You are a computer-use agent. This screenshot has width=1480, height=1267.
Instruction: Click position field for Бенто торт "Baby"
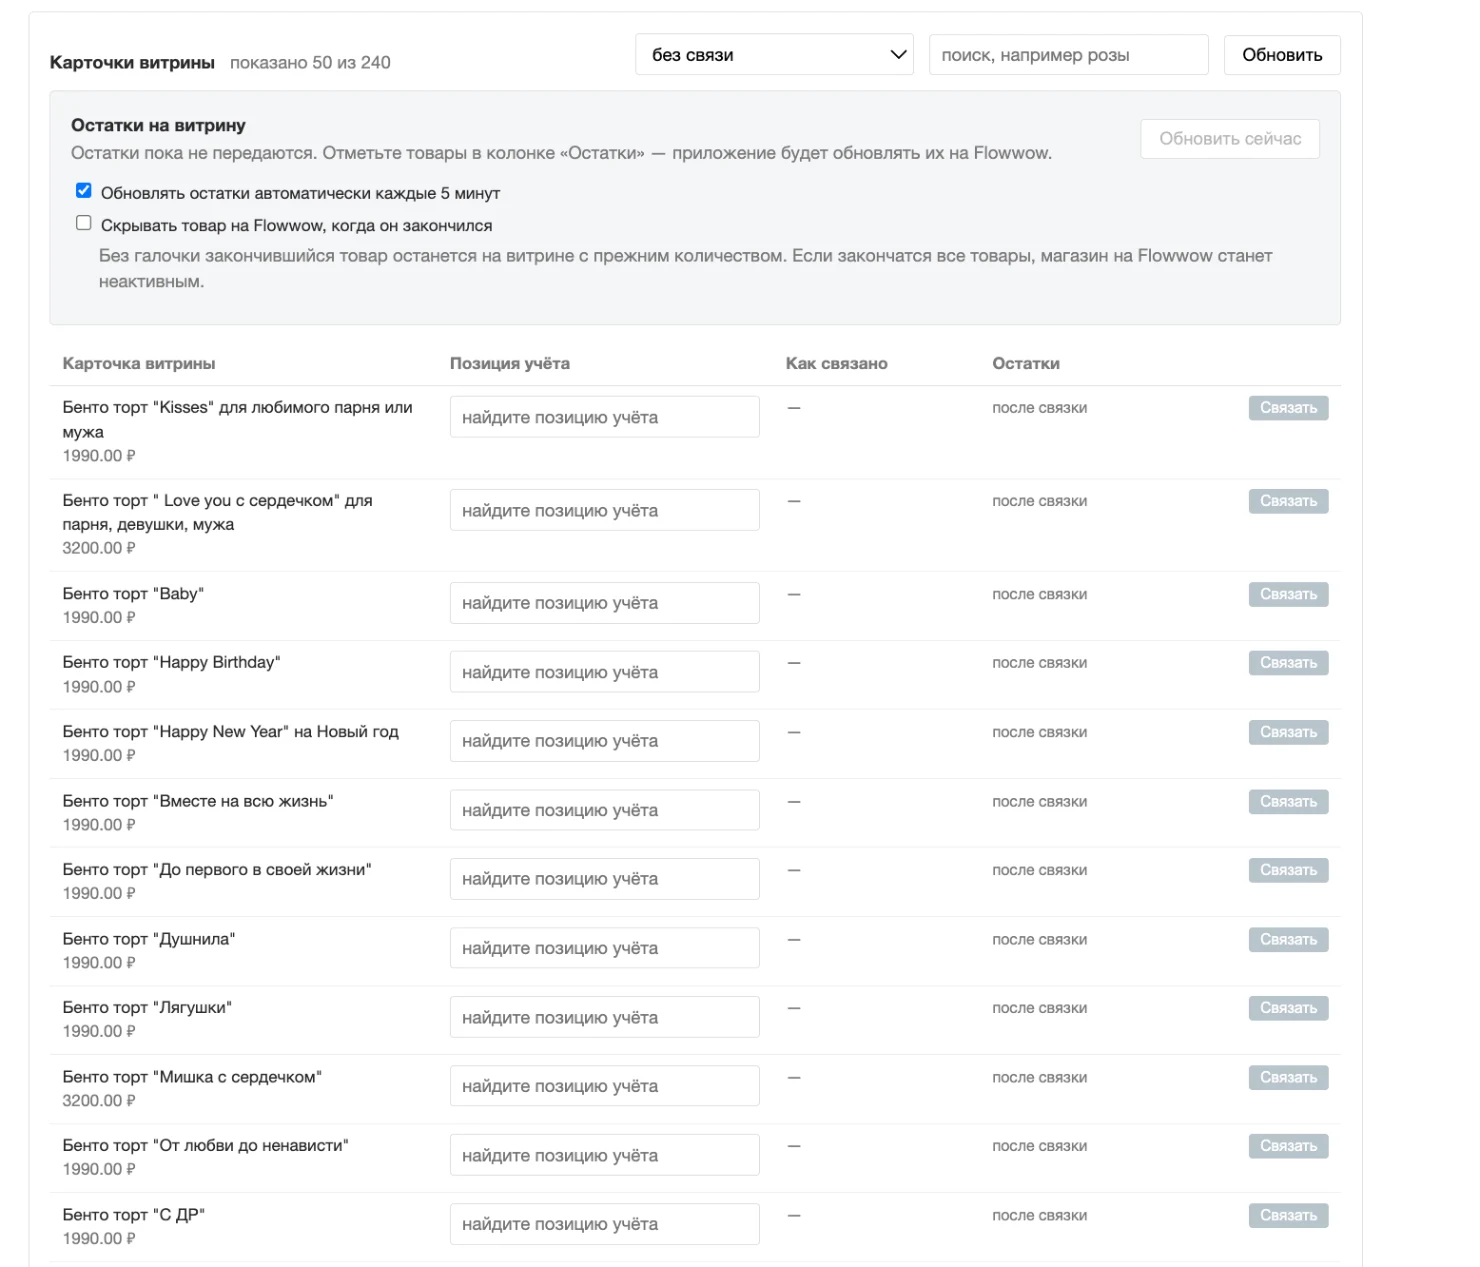(604, 603)
